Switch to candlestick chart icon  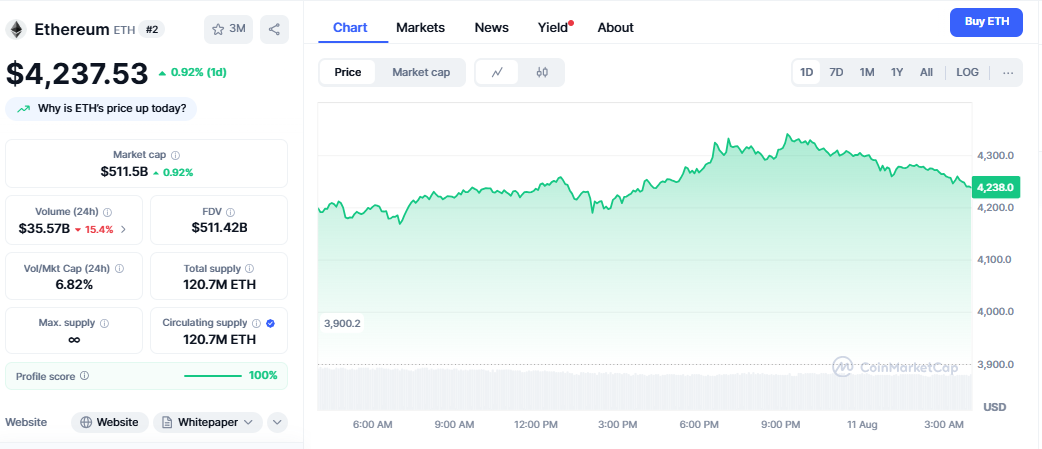pos(542,72)
